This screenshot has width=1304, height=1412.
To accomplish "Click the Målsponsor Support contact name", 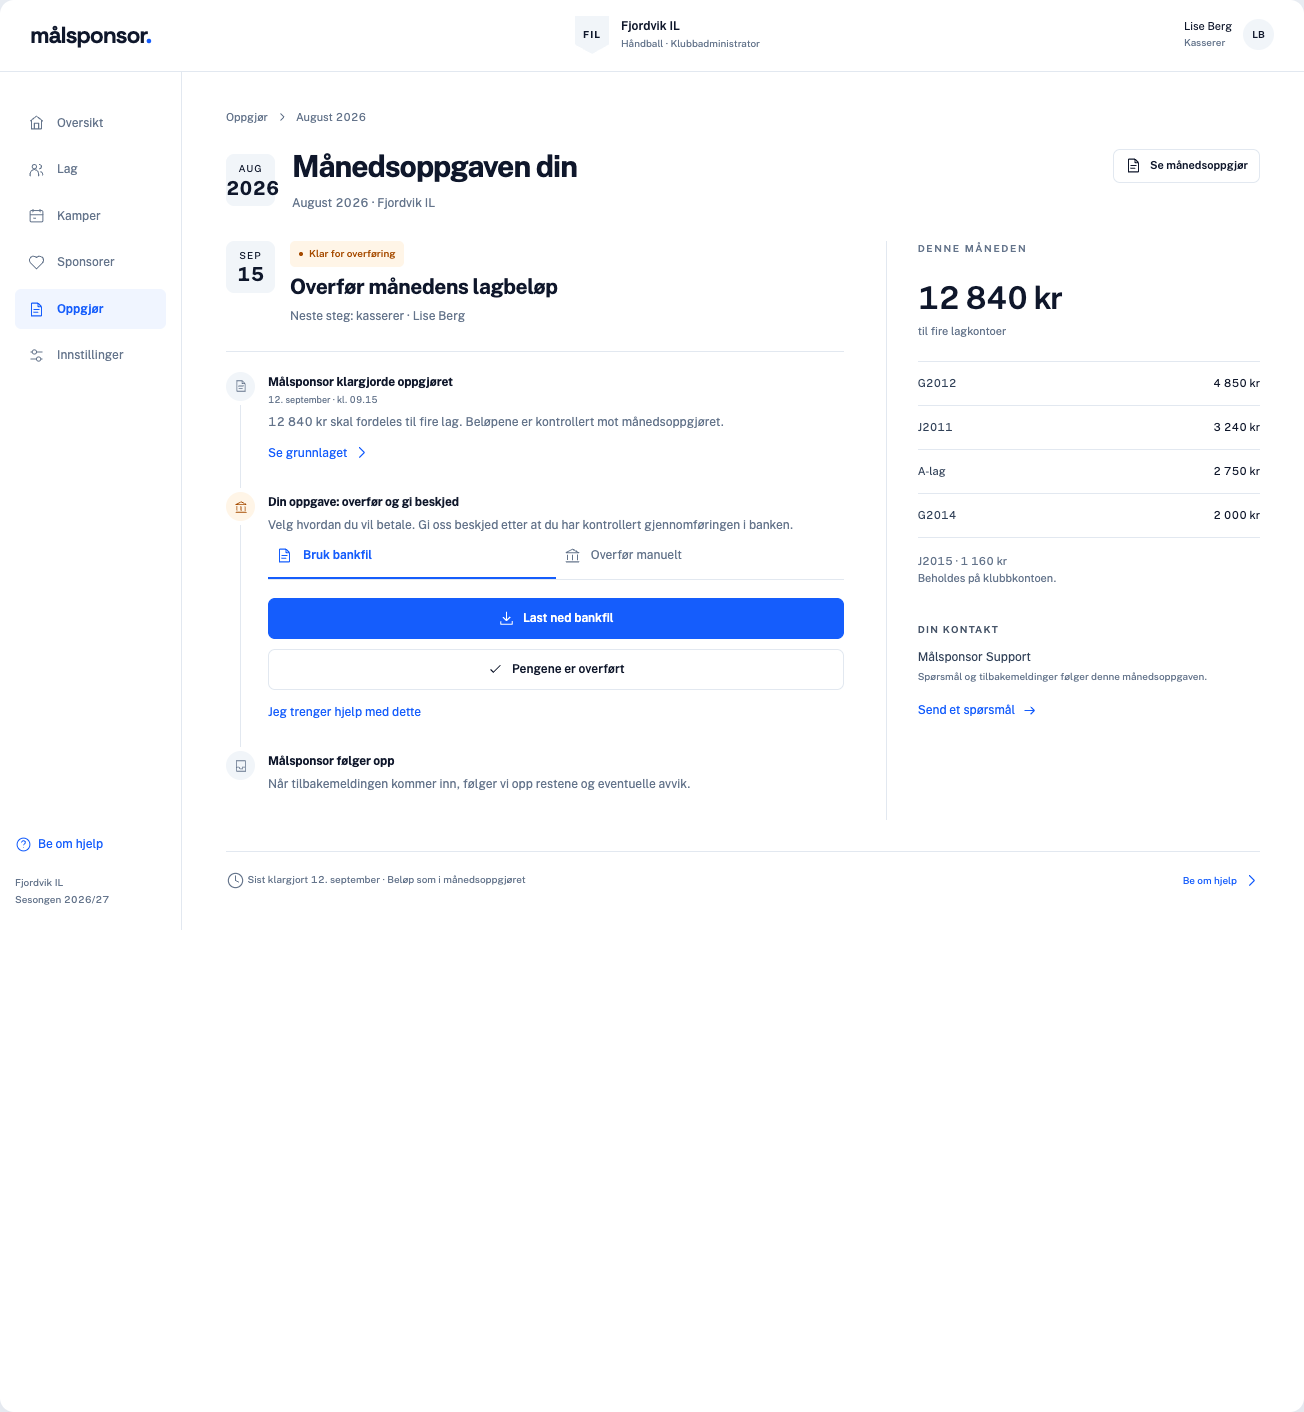I will click(x=974, y=657).
